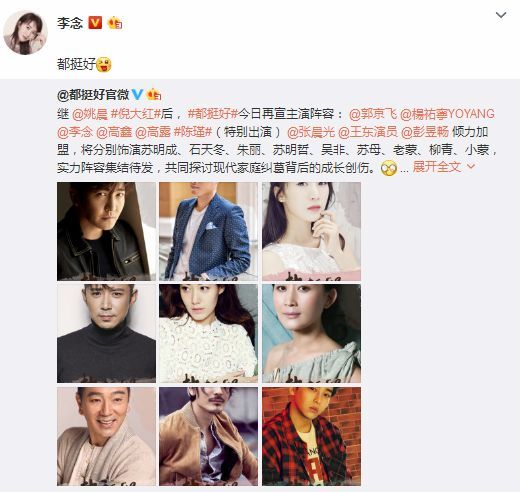Open the post options chevron menu
The width and height of the screenshot is (520, 492).
[x=501, y=15]
